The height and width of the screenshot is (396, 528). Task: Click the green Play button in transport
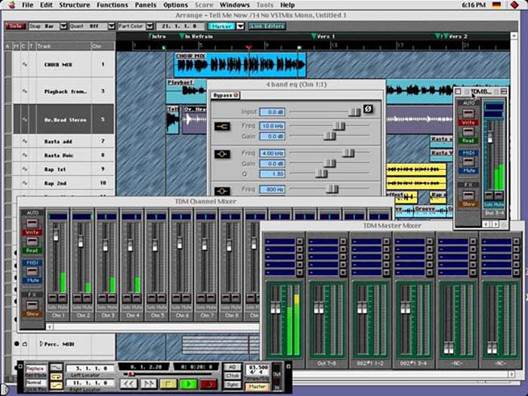coord(188,384)
